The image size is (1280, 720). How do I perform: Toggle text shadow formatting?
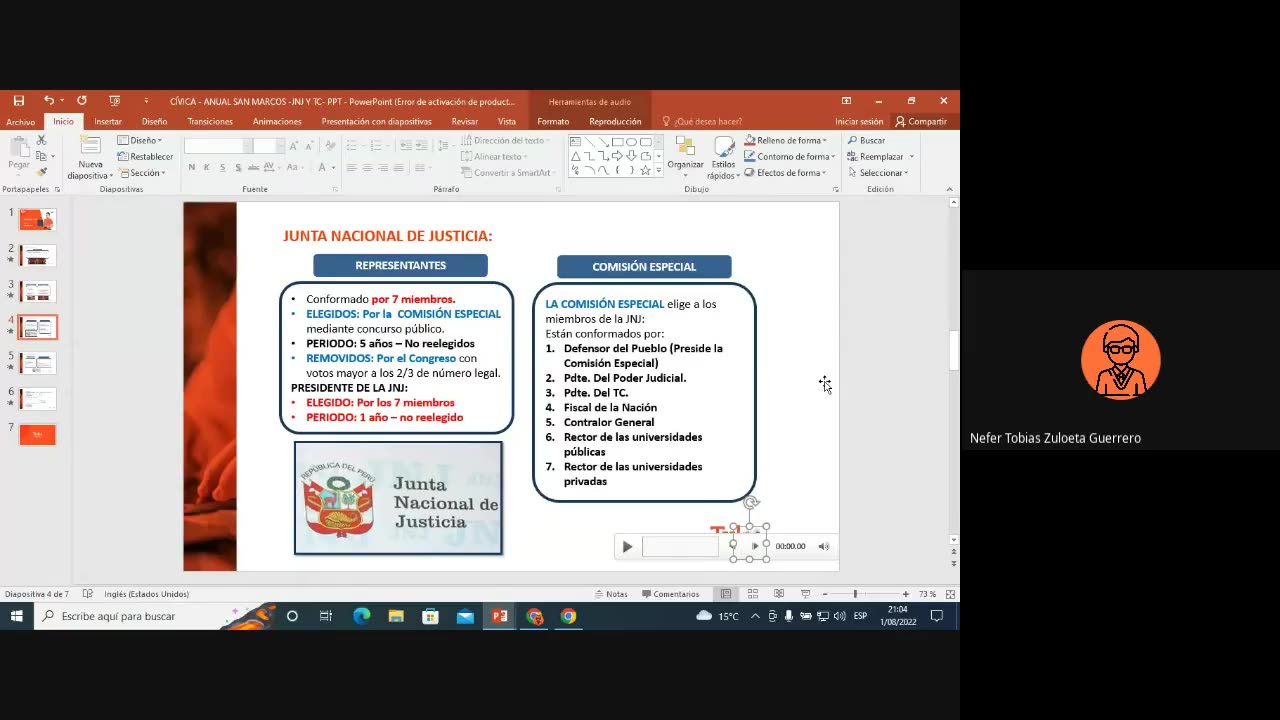pos(237,168)
